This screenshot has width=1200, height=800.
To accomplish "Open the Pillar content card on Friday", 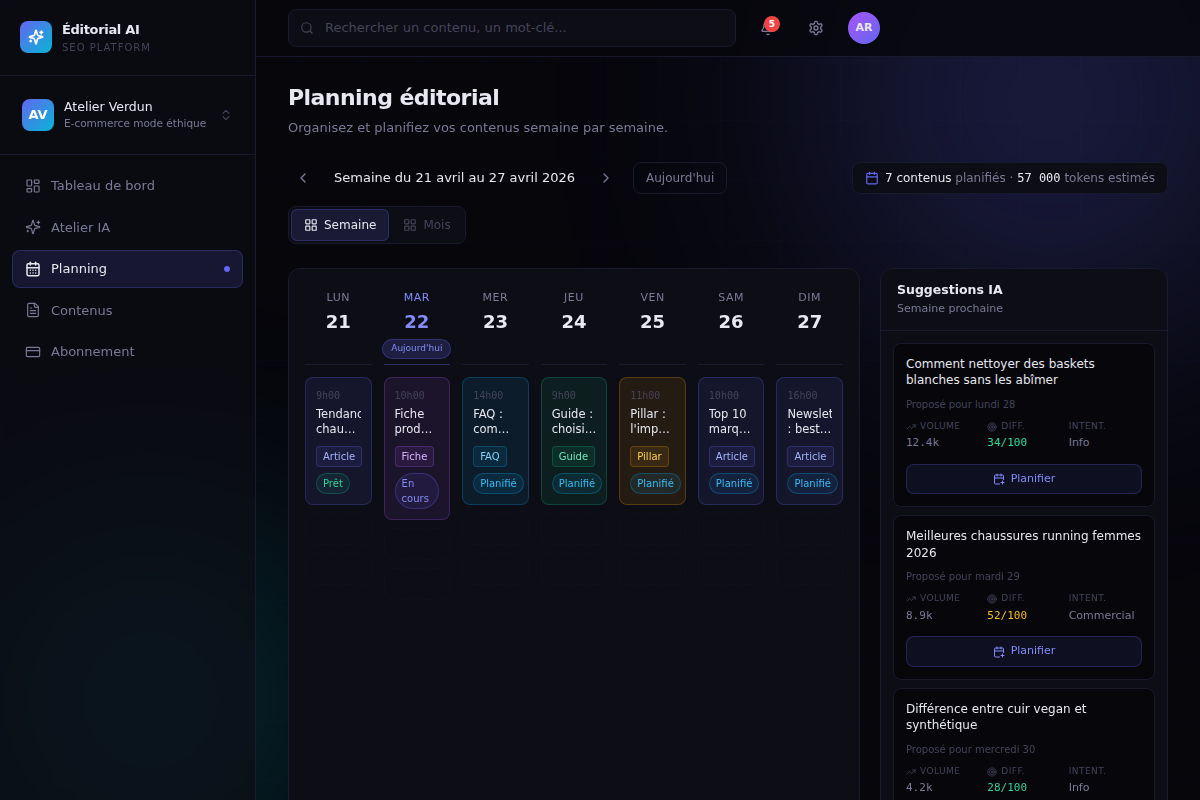I will click(x=652, y=441).
